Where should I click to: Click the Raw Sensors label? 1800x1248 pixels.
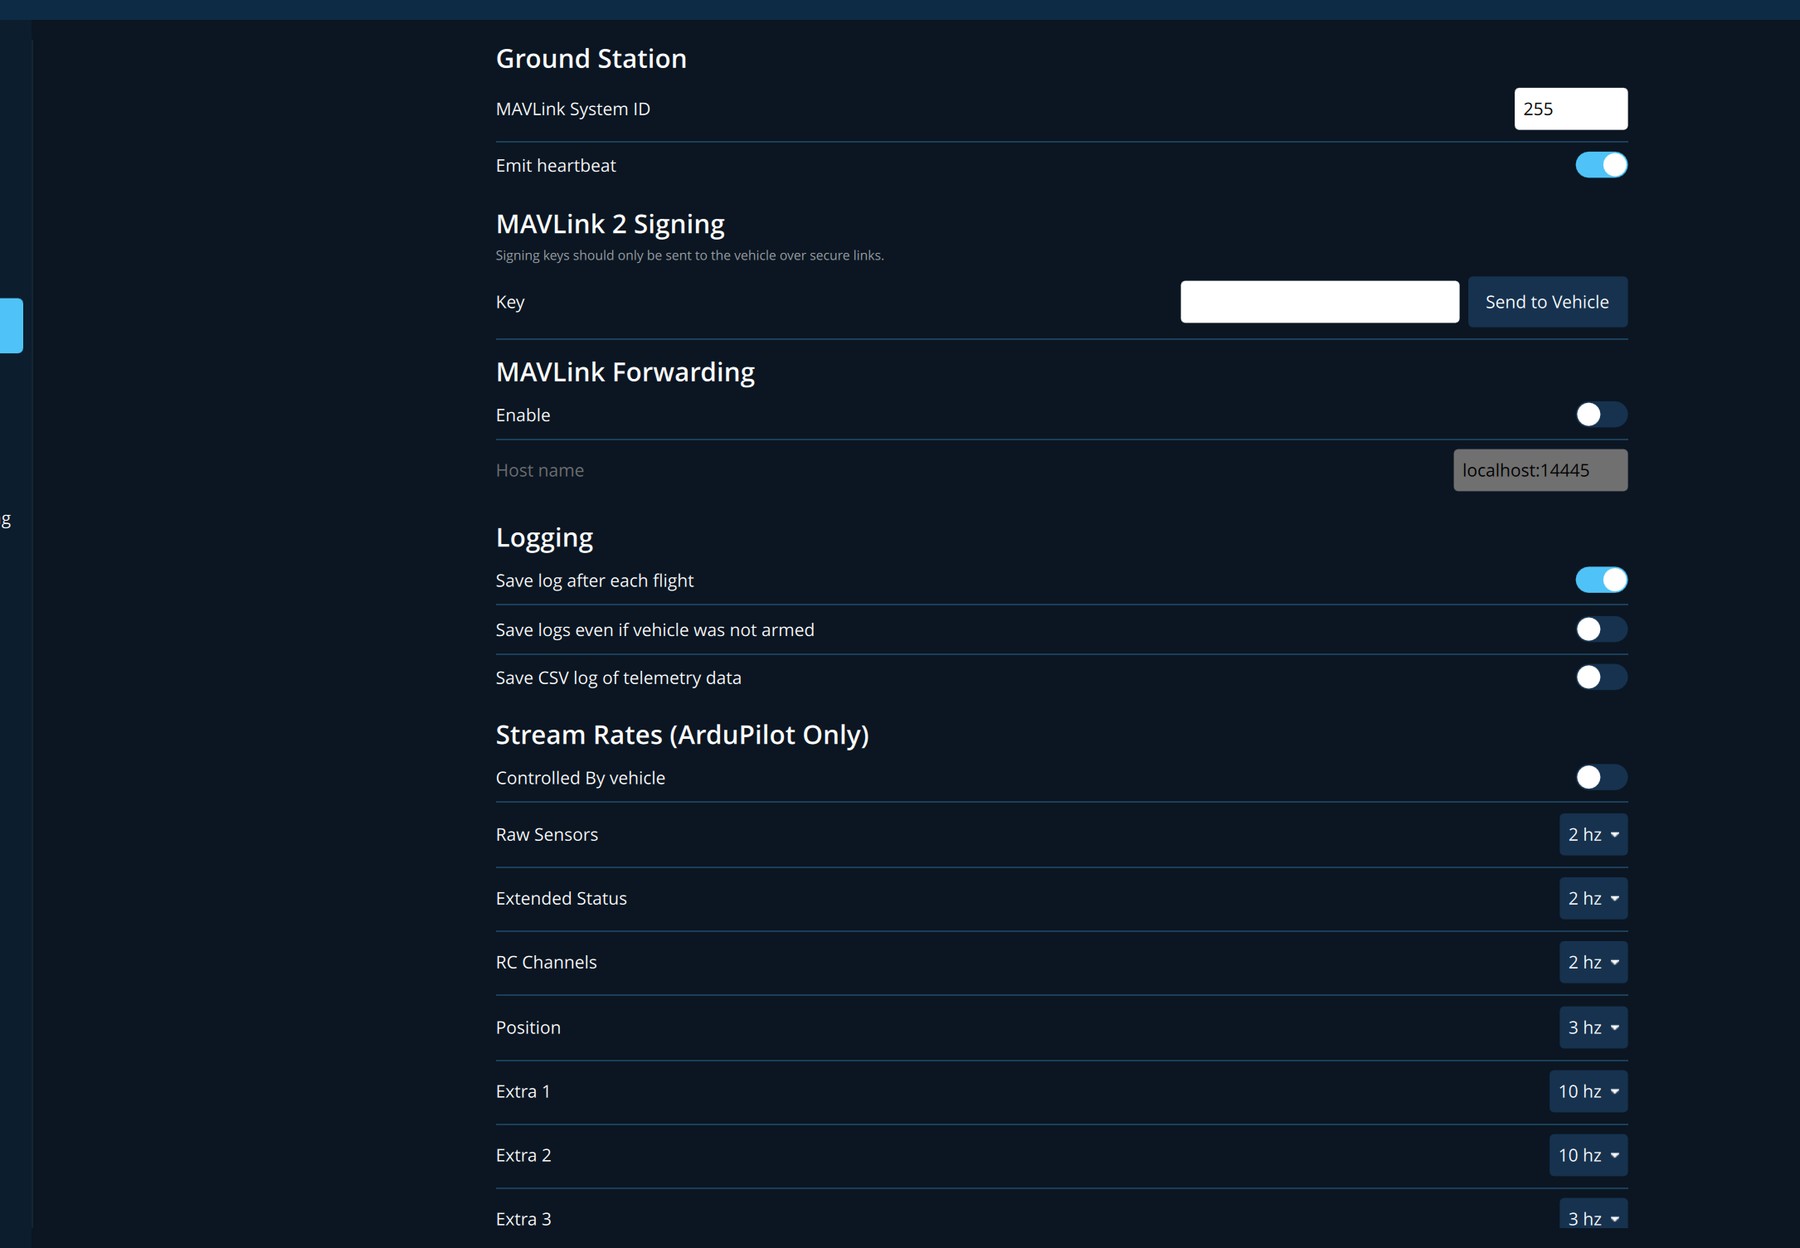547,835
